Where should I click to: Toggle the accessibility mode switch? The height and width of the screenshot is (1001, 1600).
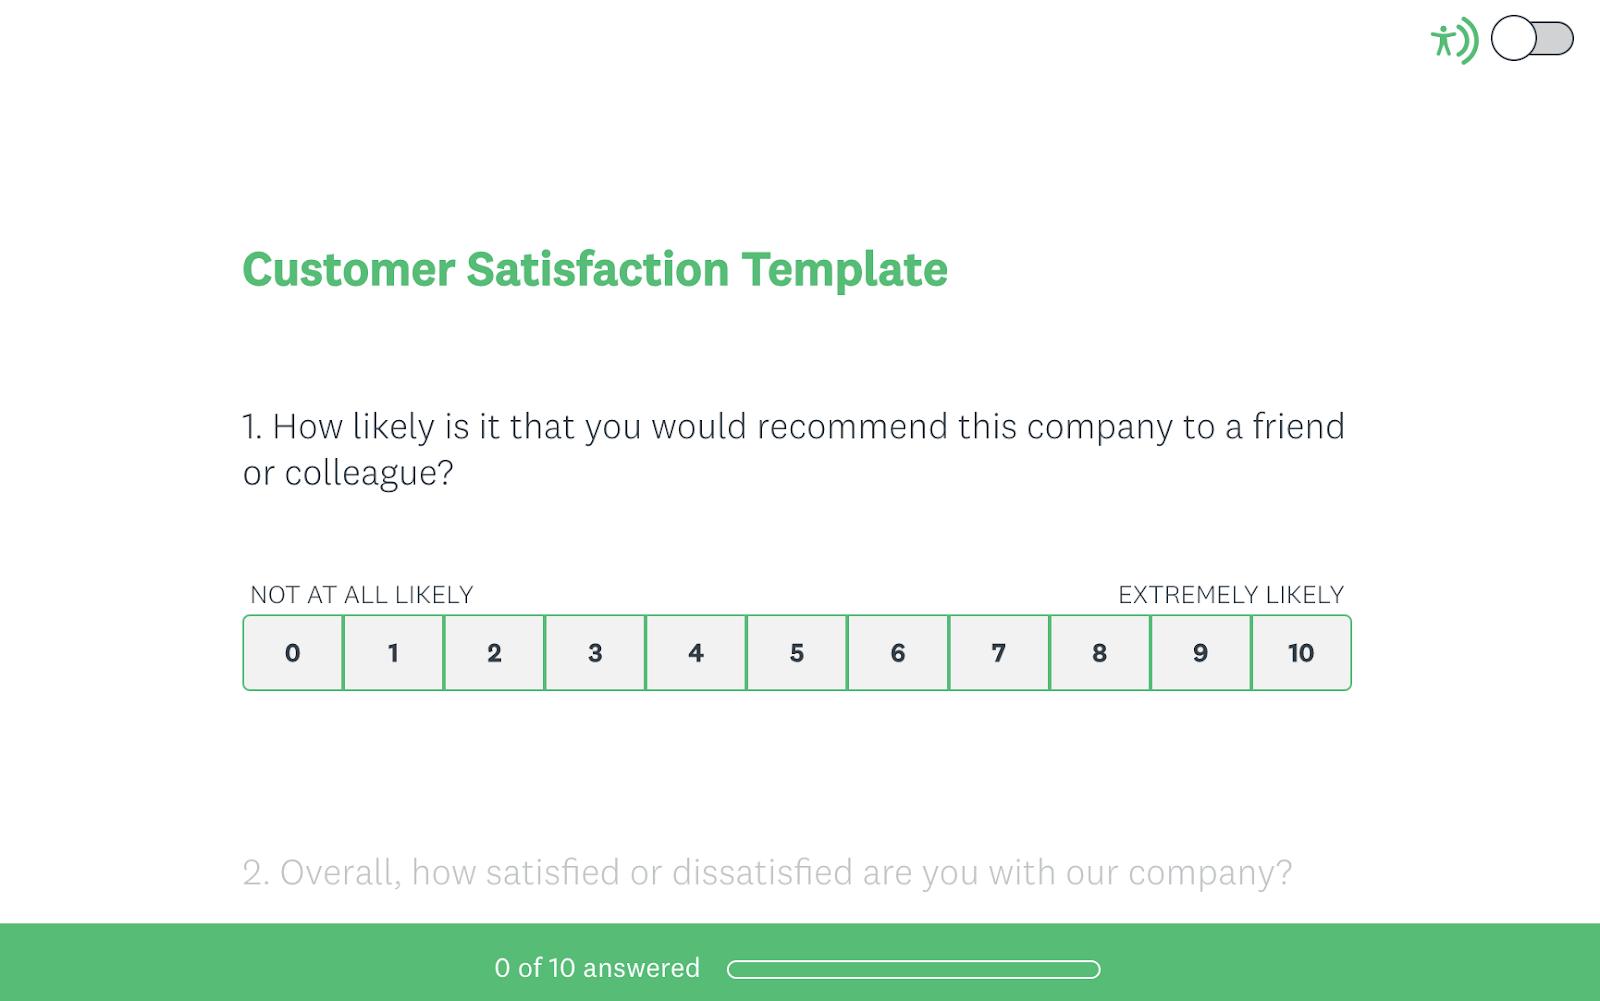click(x=1532, y=39)
